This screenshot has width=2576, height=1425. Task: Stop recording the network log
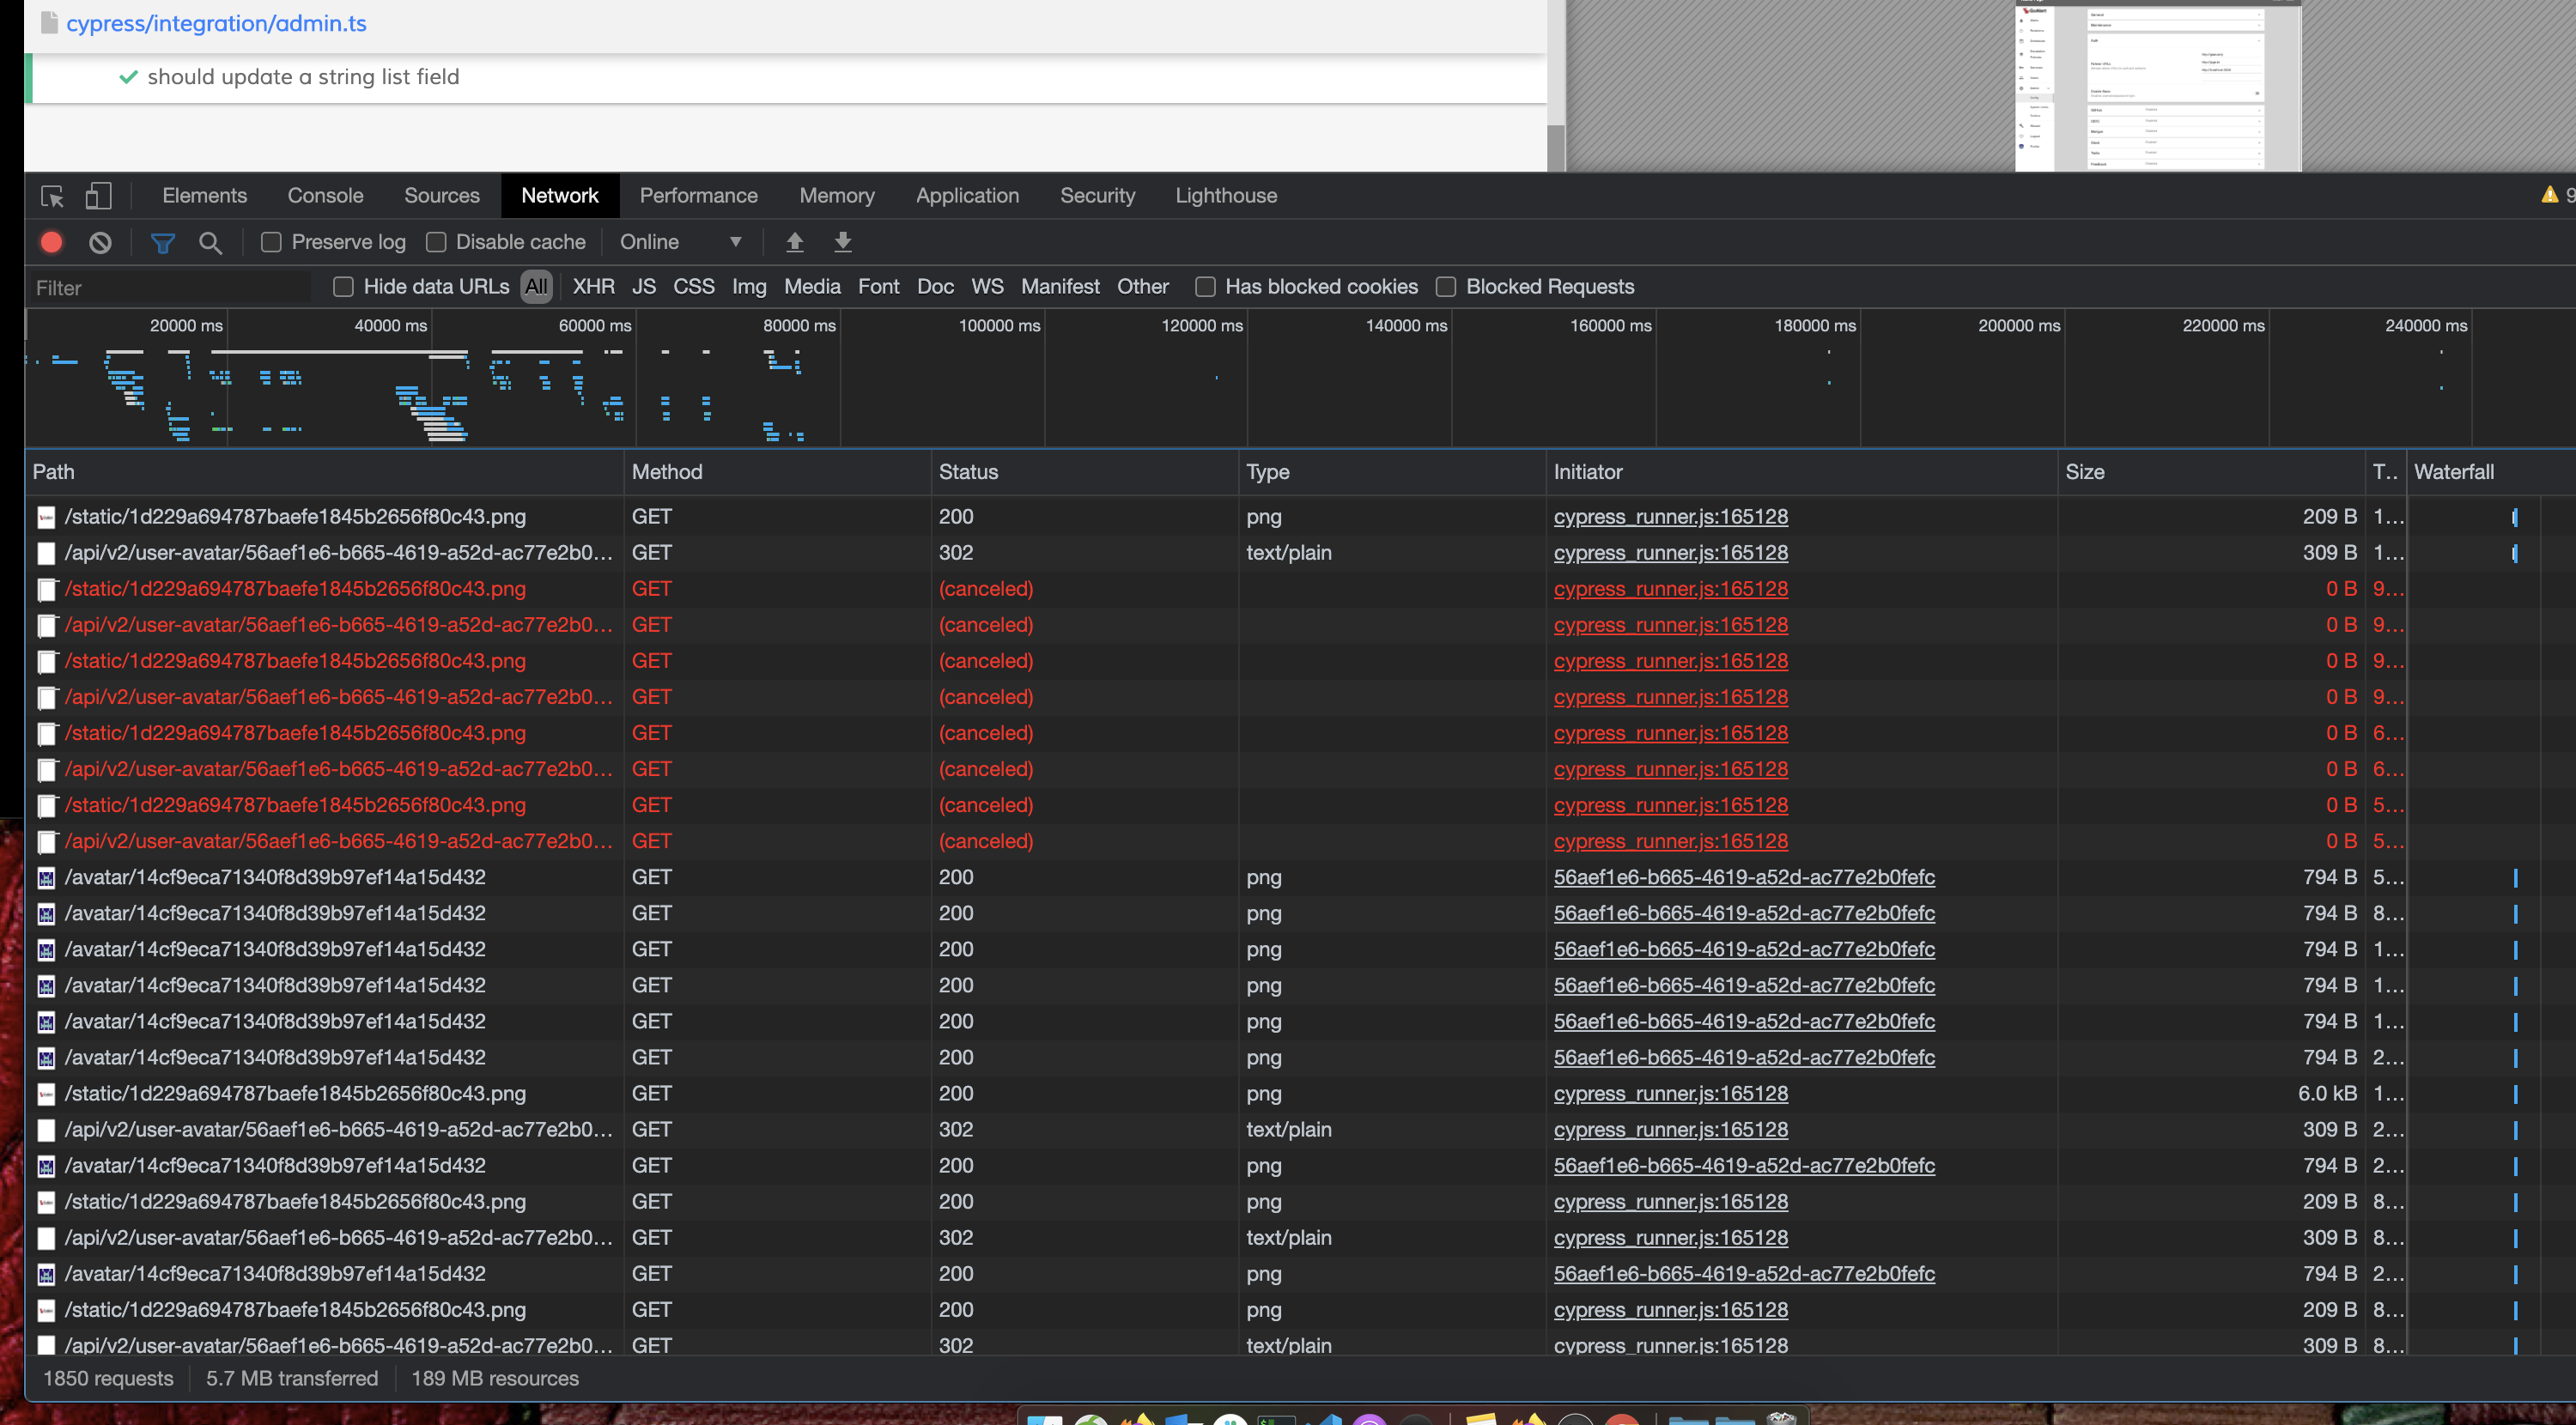point(51,242)
